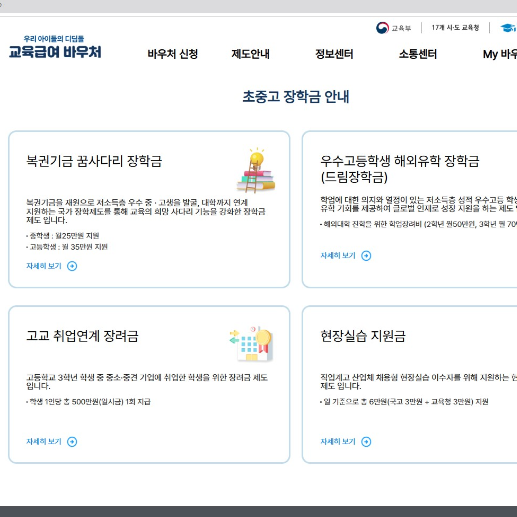
Task: Click the 중학생 : 월25만원 지원 line
Action: click(x=63, y=236)
